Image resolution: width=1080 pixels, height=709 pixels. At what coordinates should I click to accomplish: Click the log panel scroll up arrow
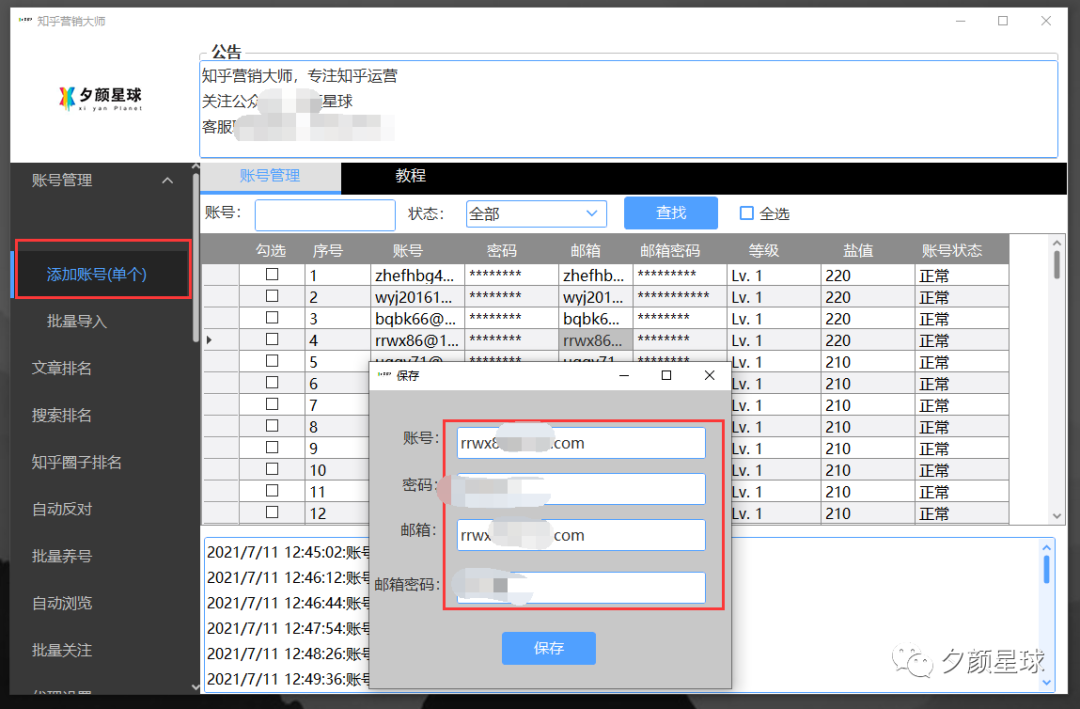click(x=1046, y=548)
